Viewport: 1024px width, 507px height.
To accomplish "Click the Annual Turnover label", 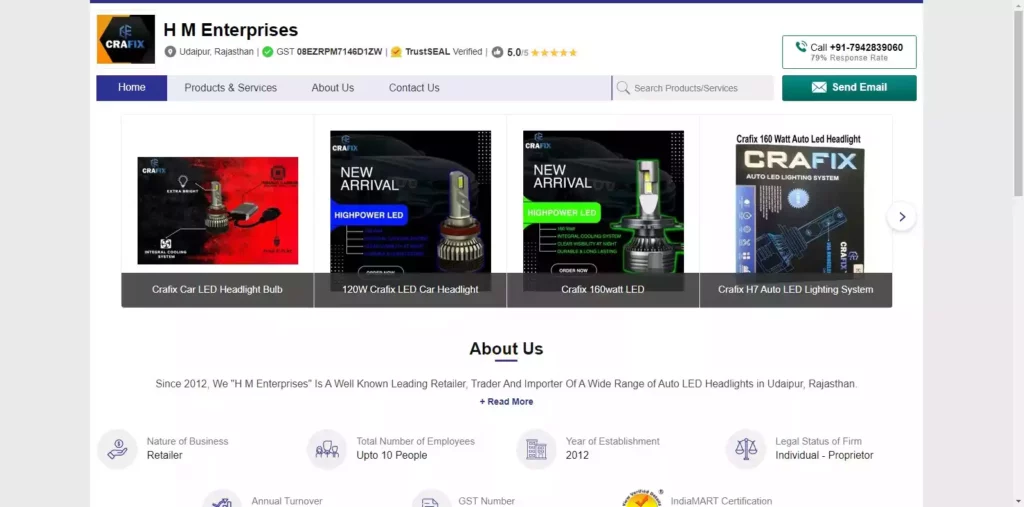I will [x=287, y=501].
